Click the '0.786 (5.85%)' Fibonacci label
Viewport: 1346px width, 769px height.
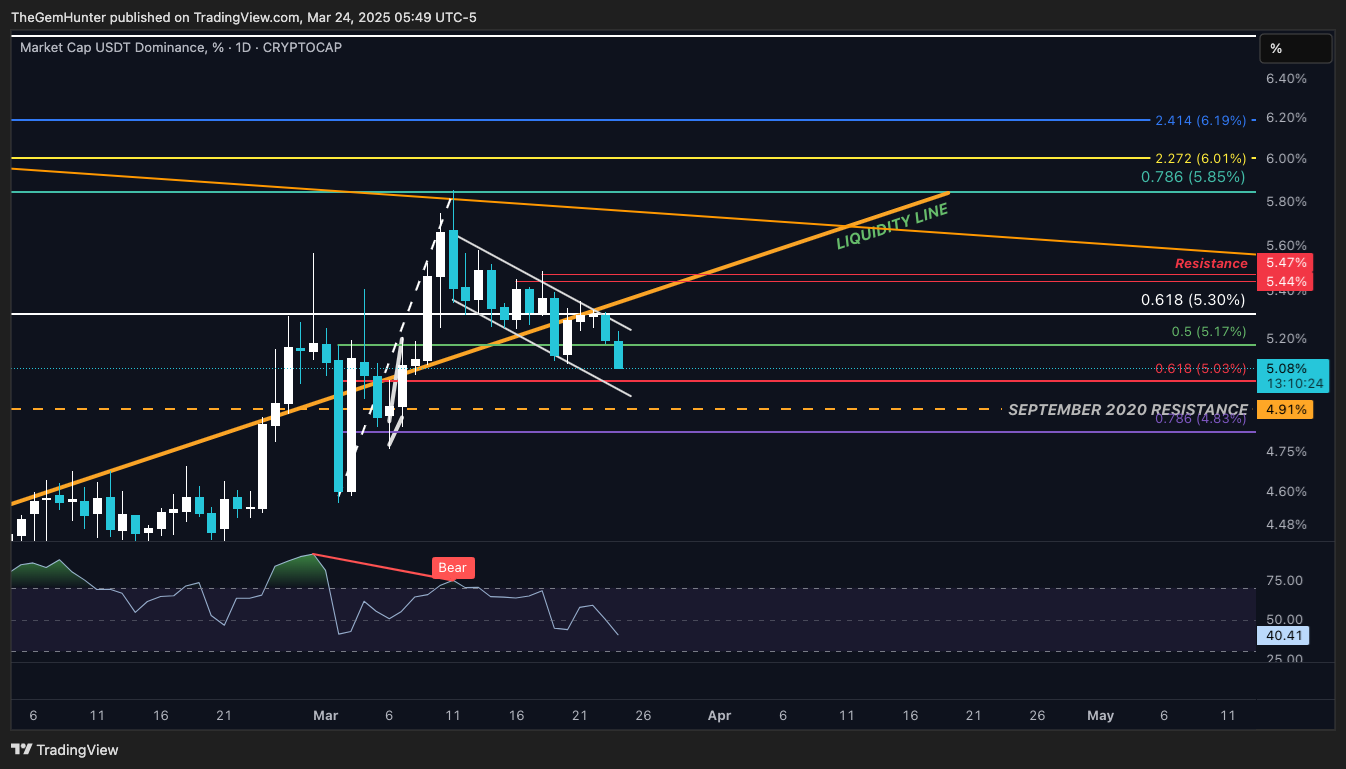(1193, 177)
